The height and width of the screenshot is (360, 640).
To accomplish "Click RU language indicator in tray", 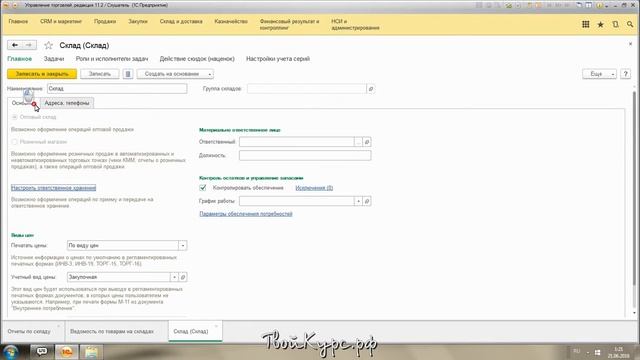I will [576, 351].
